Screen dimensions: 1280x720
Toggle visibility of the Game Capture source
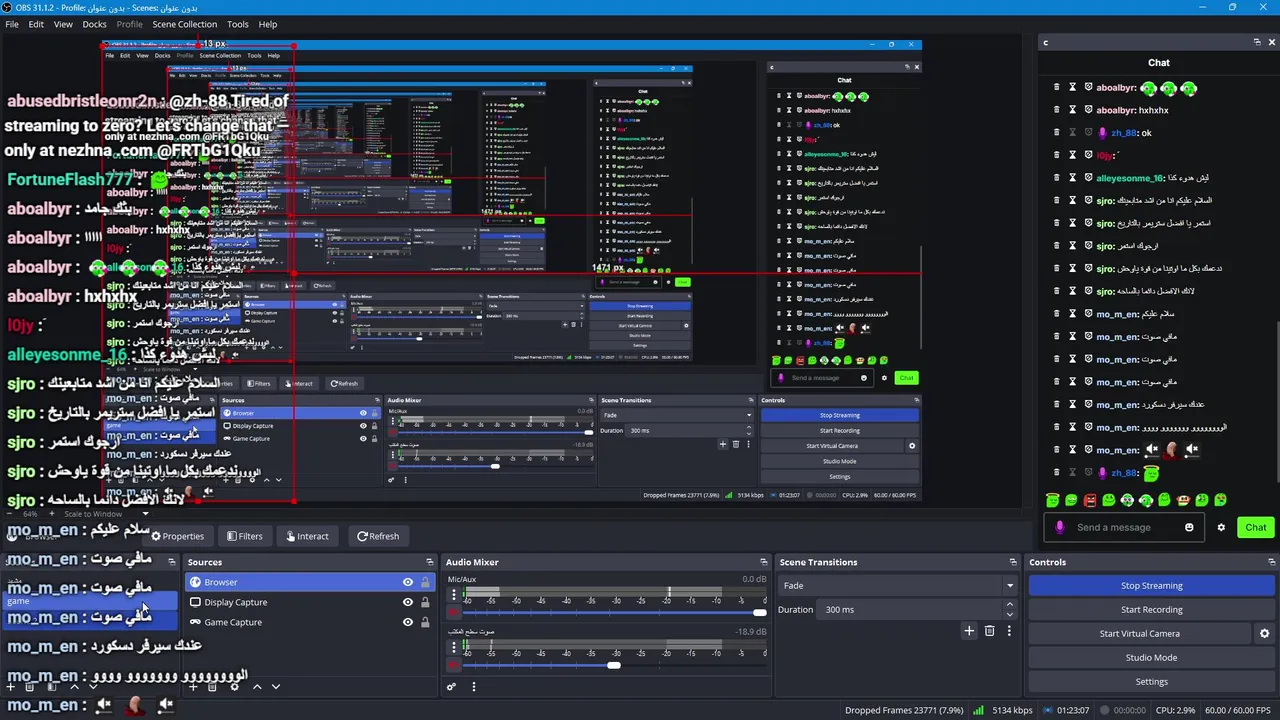coord(407,622)
